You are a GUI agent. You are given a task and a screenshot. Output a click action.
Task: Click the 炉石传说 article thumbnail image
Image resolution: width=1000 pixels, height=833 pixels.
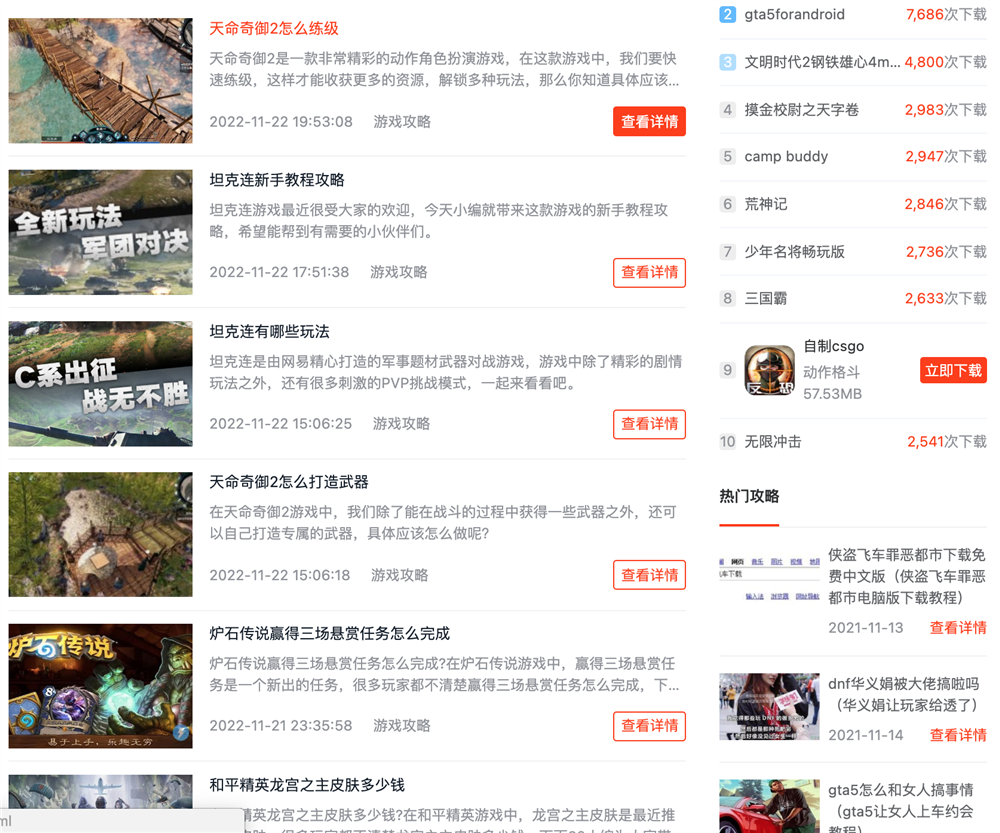tap(100, 686)
